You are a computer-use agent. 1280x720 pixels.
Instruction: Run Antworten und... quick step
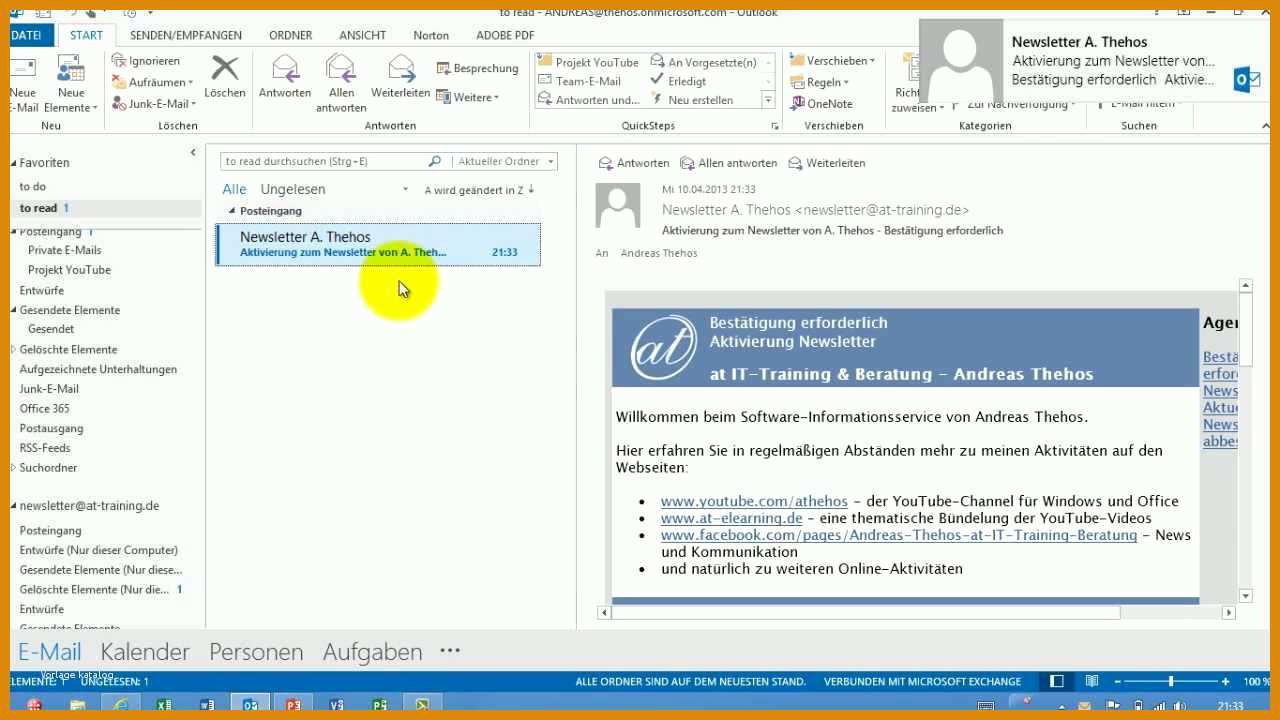click(x=589, y=100)
